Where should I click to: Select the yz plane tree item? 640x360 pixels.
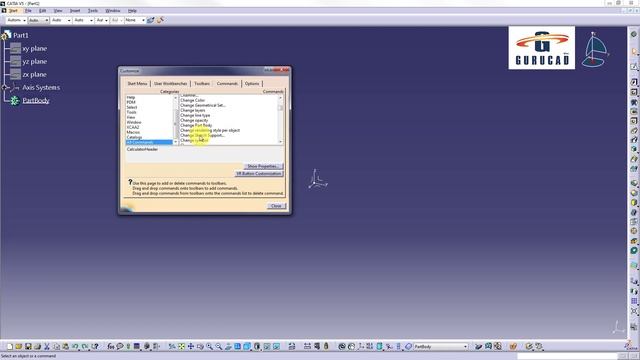pos(35,61)
